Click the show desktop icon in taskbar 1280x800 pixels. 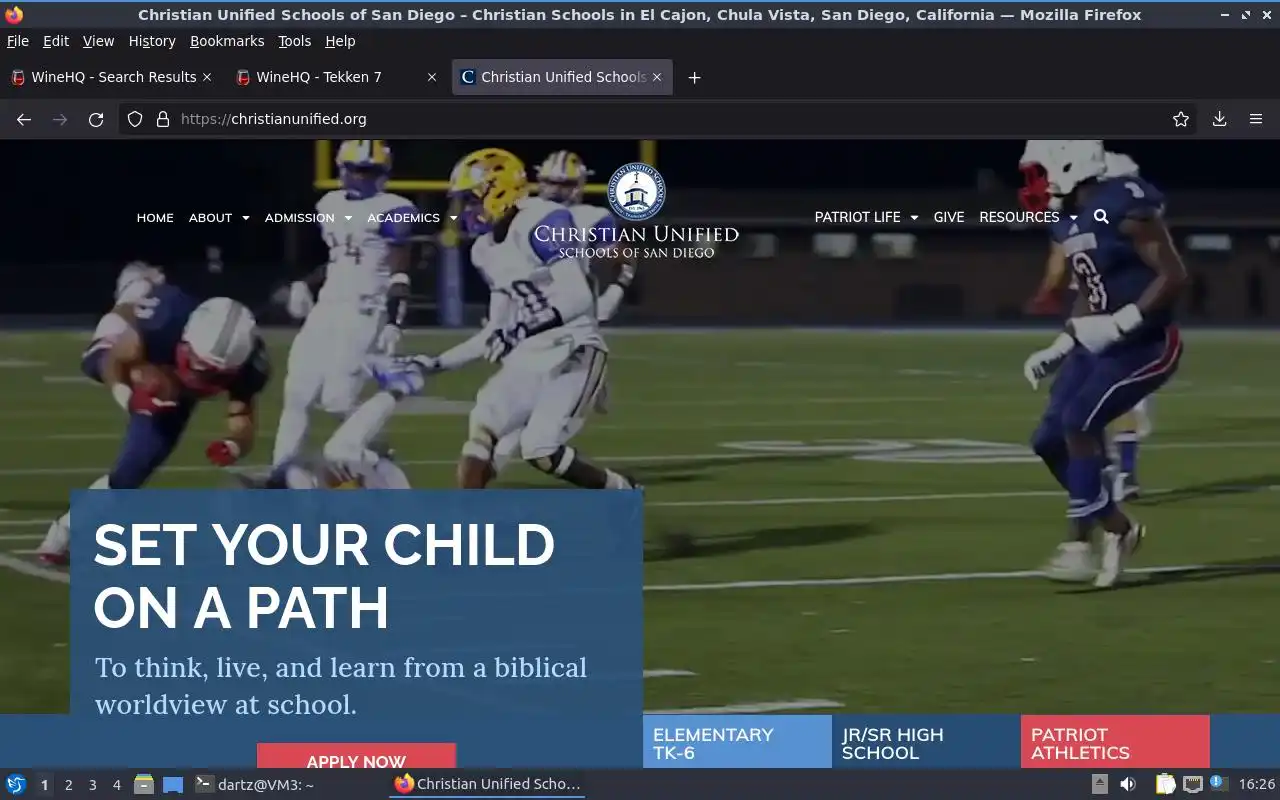[173, 785]
